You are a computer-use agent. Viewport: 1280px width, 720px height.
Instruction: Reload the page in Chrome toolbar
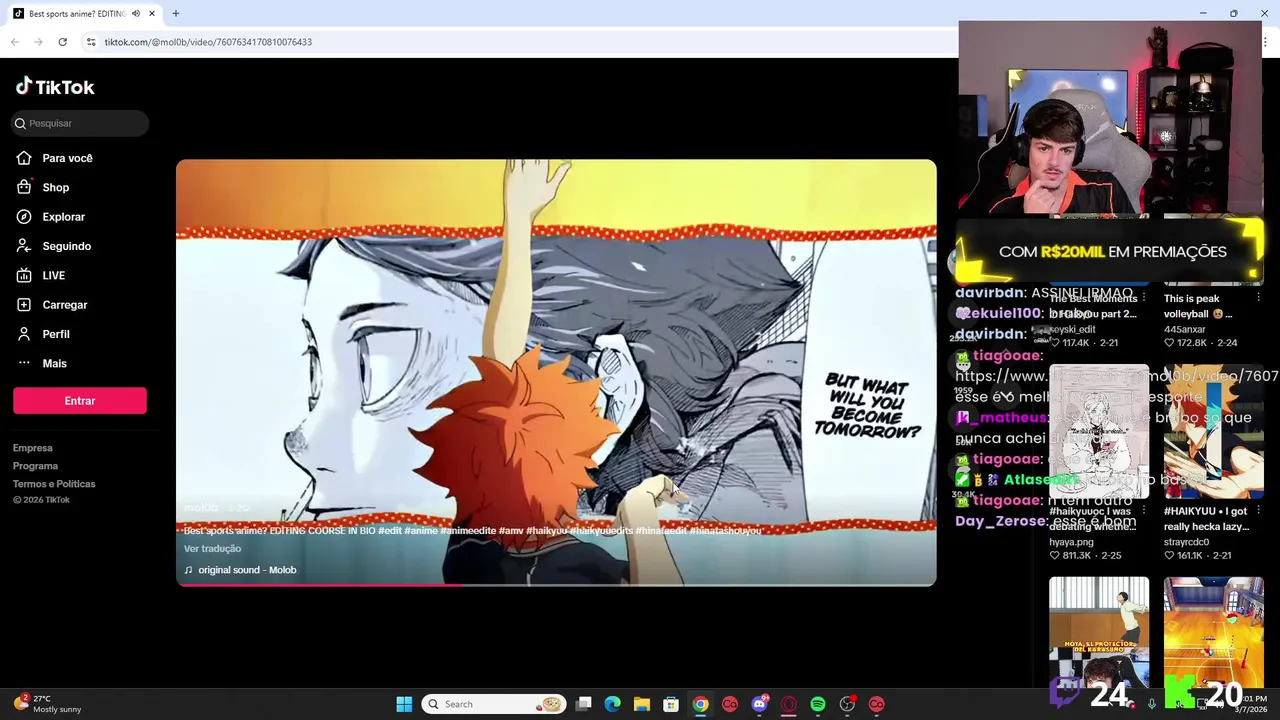(62, 42)
